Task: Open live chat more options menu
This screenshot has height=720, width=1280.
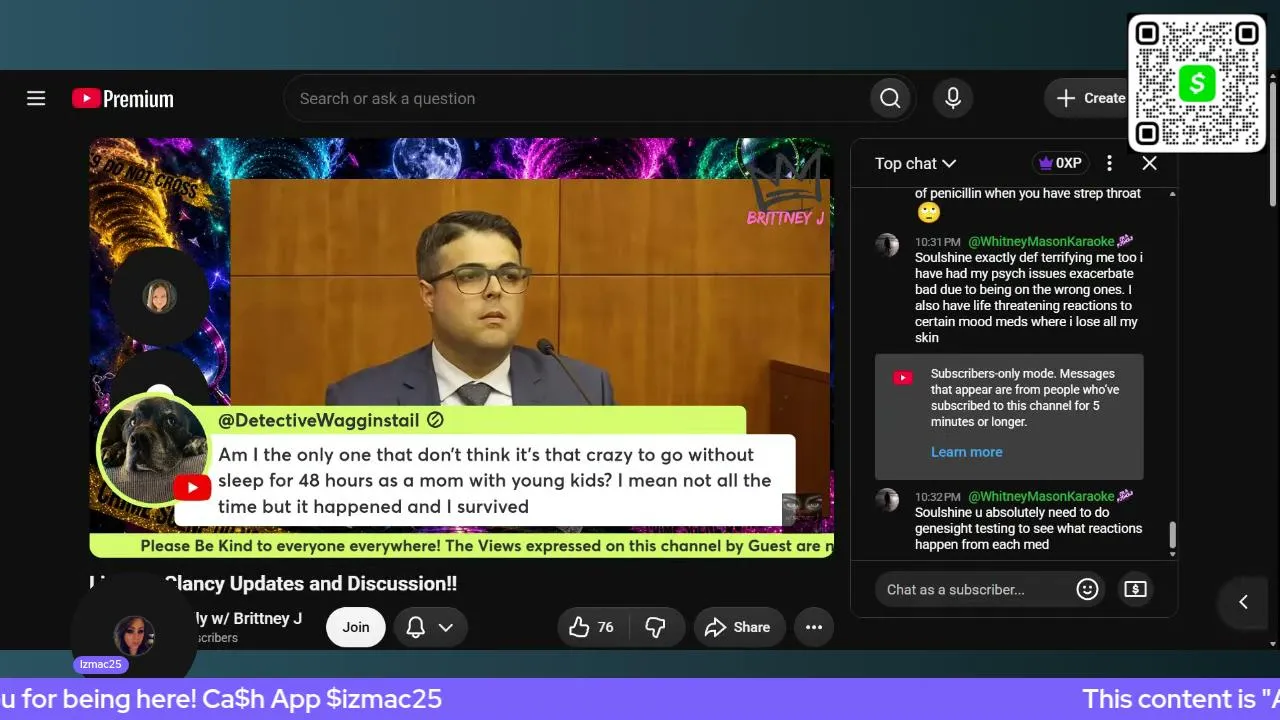Action: [x=1109, y=163]
